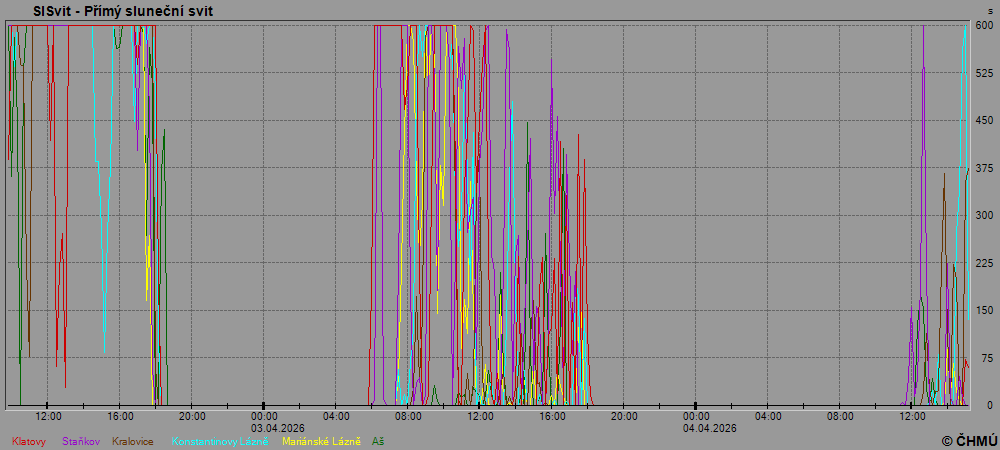The image size is (1000, 450).
Task: Click the chart title SISvit - Přímý sluneční svit
Action: coord(123,11)
